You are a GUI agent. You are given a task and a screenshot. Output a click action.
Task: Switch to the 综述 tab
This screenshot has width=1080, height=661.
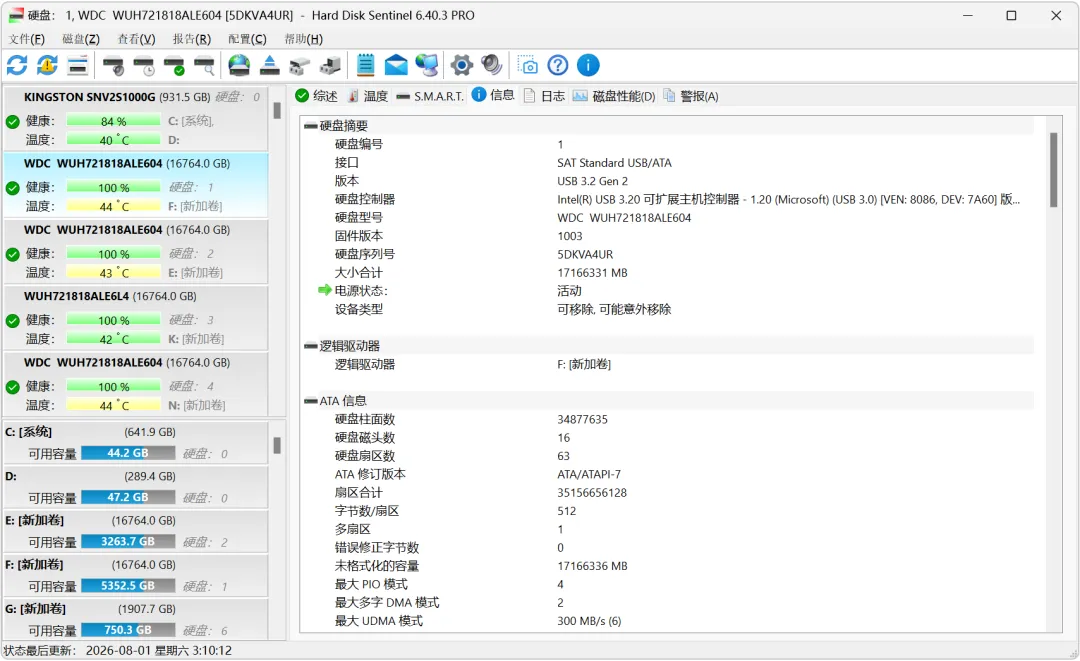pyautogui.click(x=317, y=96)
